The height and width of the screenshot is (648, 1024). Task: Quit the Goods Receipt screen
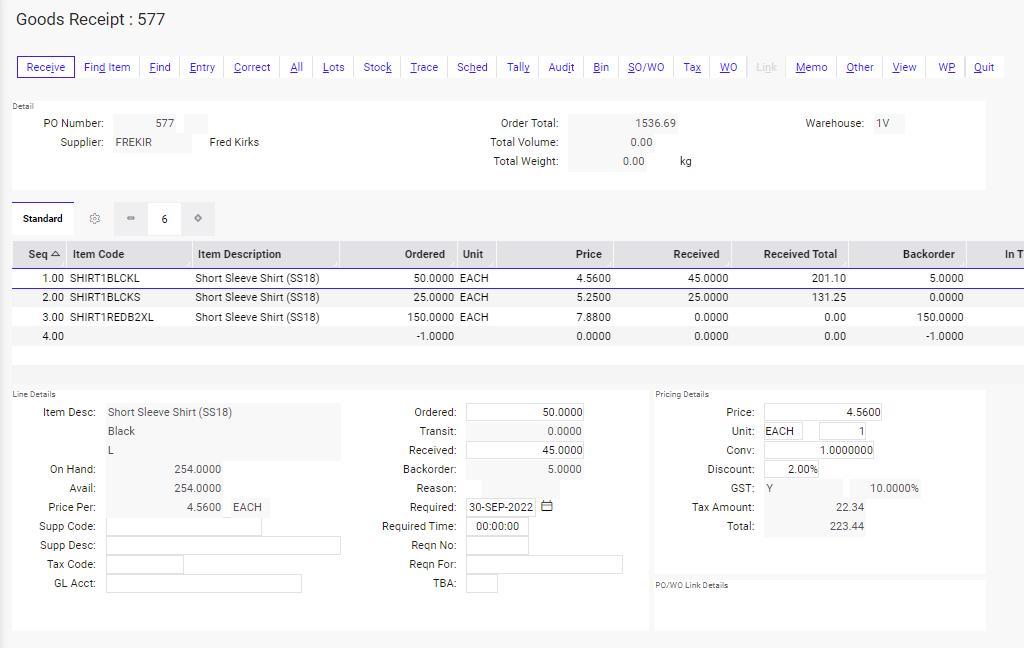[984, 67]
